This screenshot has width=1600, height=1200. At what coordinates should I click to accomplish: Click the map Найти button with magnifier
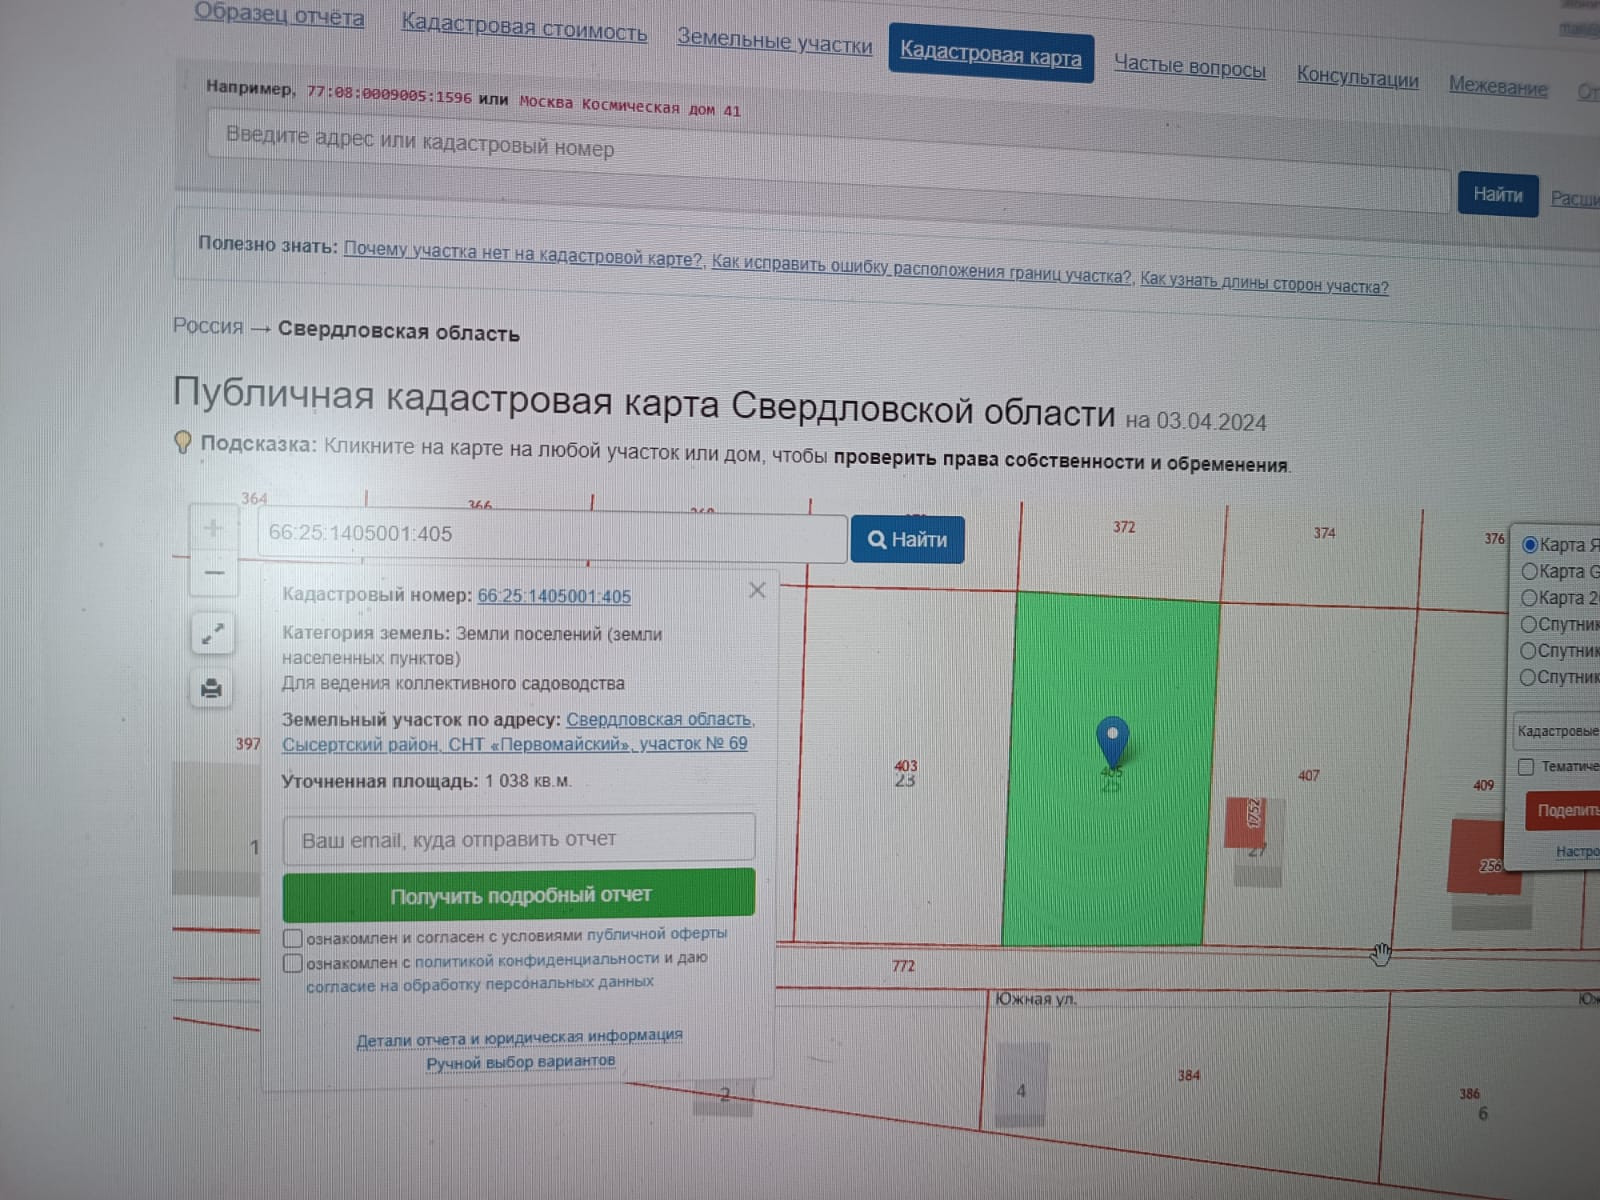pos(907,540)
